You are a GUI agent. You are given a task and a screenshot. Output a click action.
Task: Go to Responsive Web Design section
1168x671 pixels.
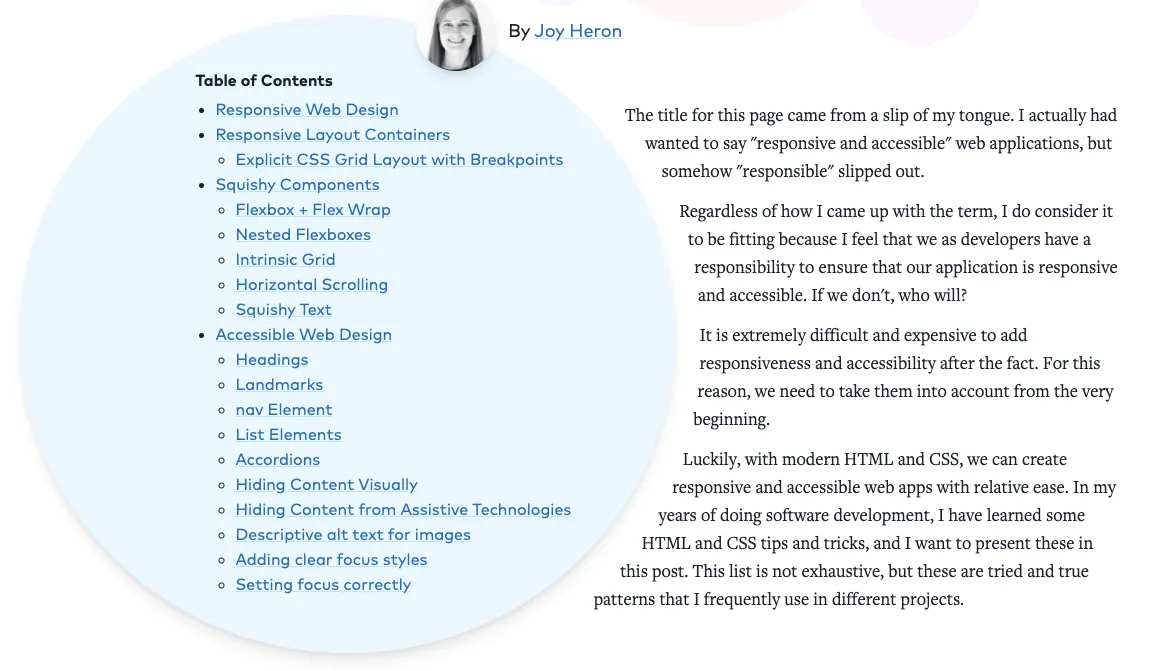[307, 109]
